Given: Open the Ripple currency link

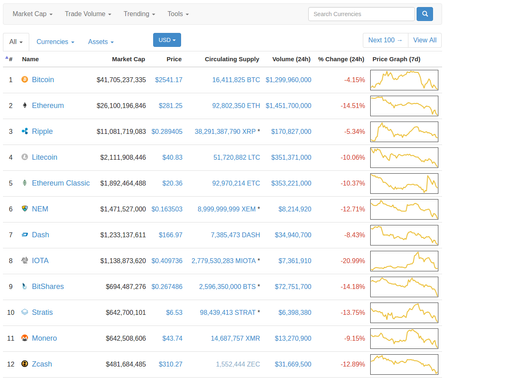Looking at the screenshot, I should [x=42, y=131].
